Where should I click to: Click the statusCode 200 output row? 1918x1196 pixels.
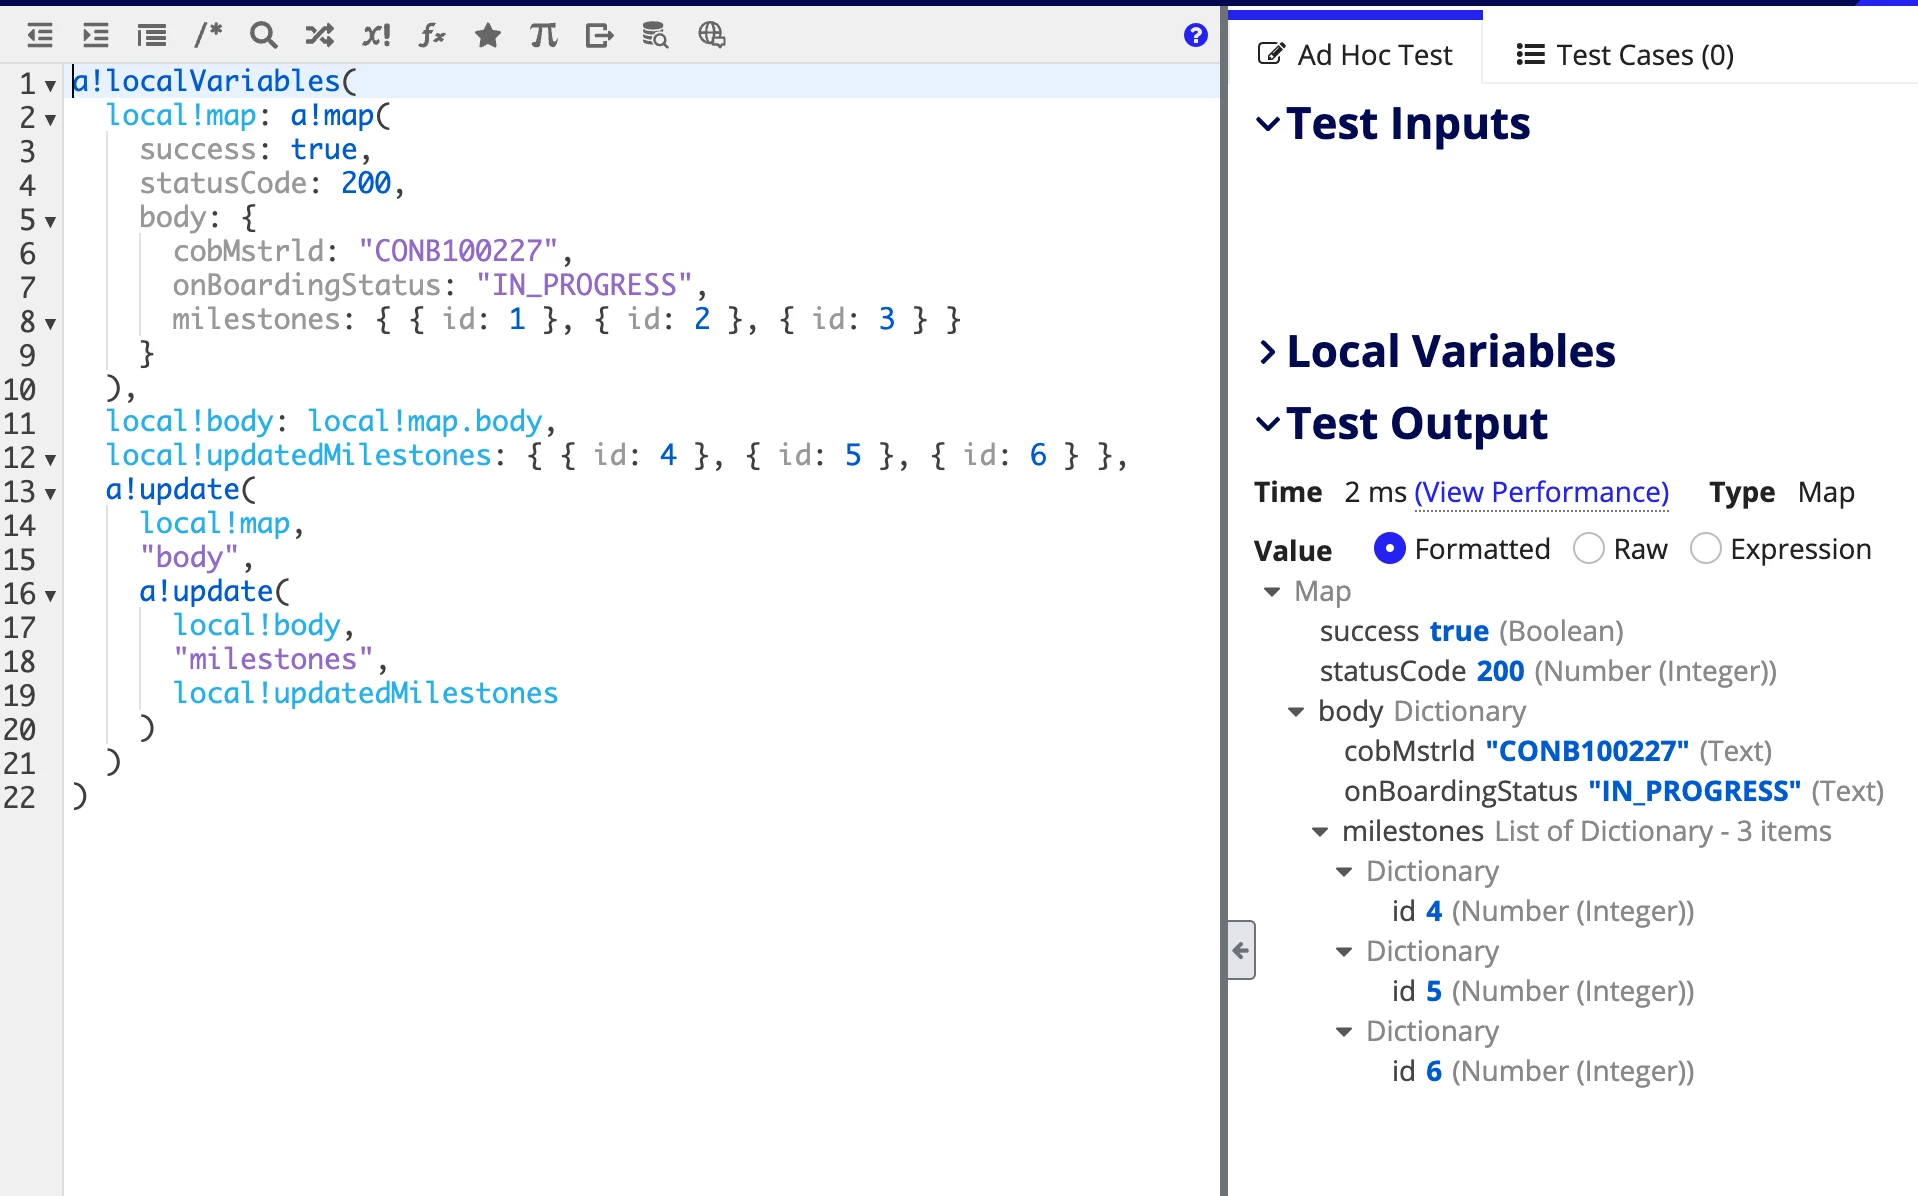pos(1548,671)
